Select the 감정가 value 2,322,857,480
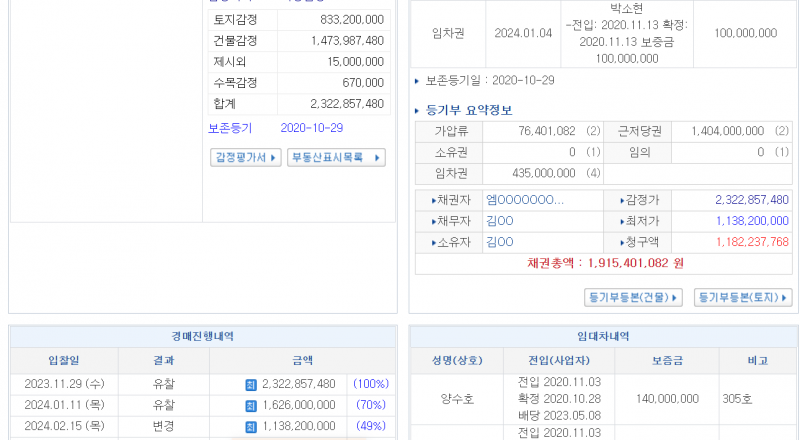The height and width of the screenshot is (440, 800). tap(752, 200)
